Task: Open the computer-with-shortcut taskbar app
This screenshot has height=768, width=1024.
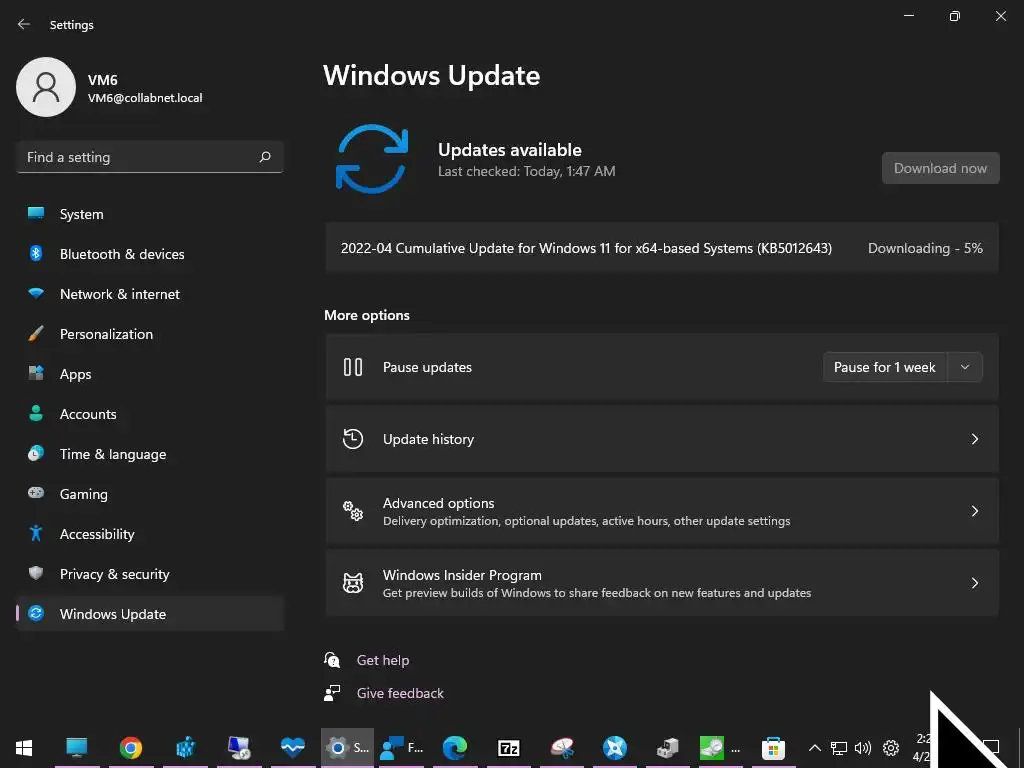Action: [x=239, y=747]
